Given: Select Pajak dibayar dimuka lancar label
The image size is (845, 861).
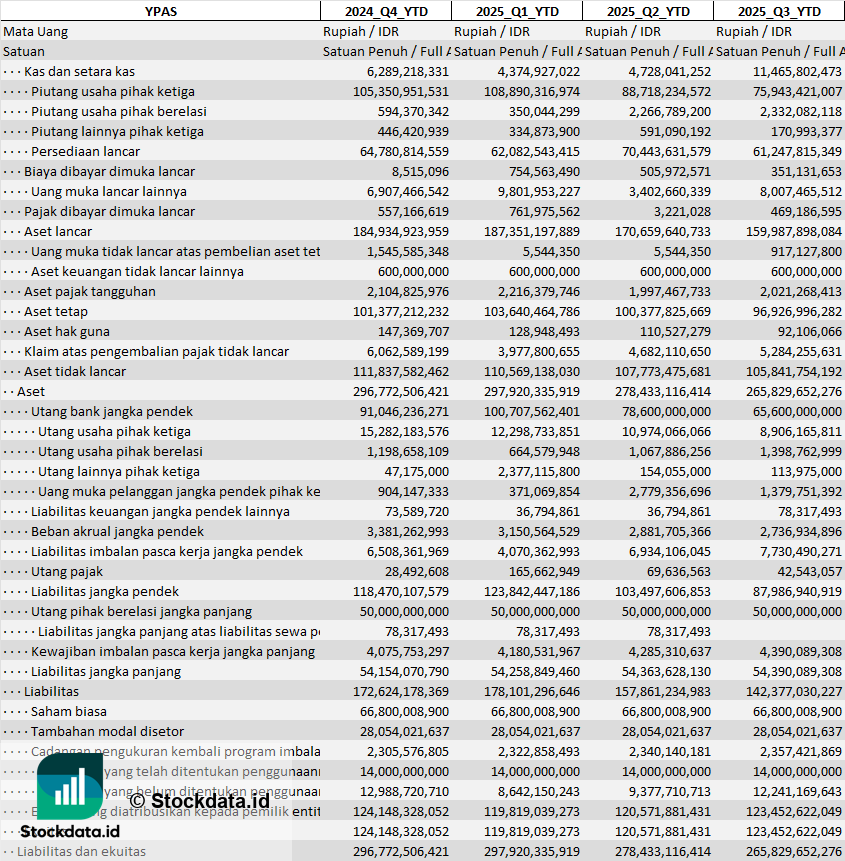Looking at the screenshot, I should [x=109, y=212].
